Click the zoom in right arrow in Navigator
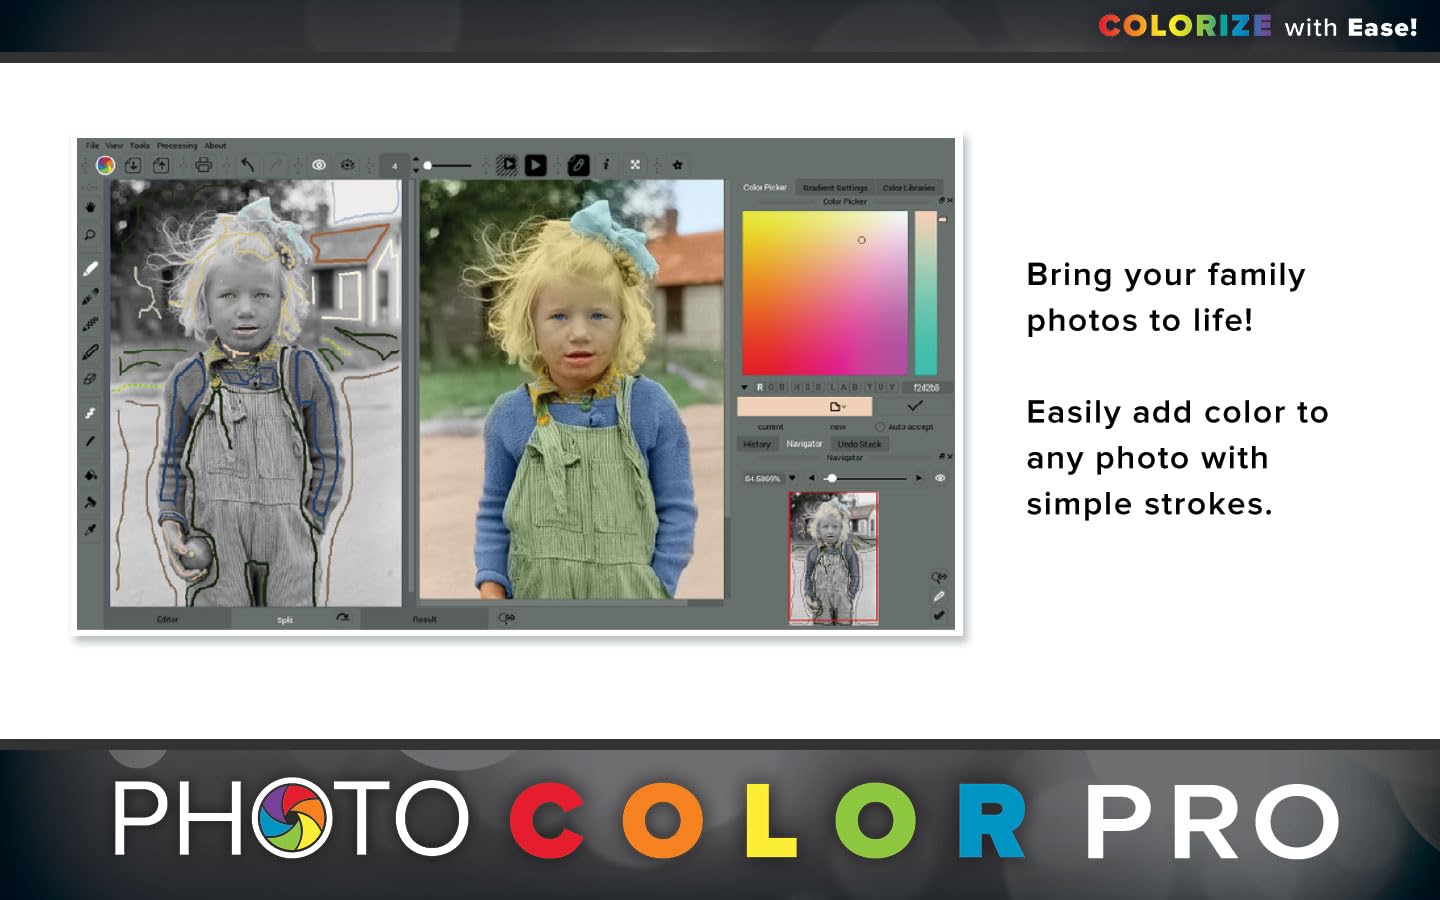Screen dimensions: 1440x900 click(x=919, y=478)
